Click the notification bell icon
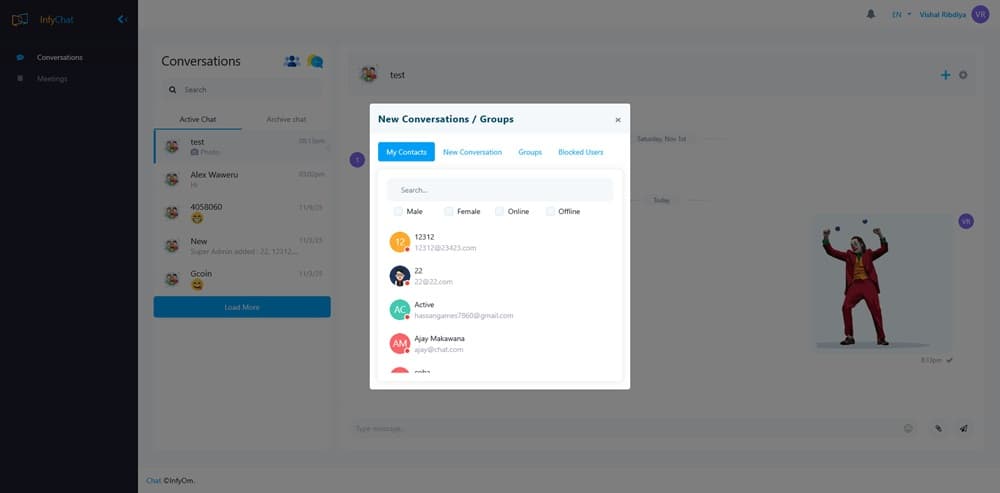The image size is (1000, 493). [871, 15]
